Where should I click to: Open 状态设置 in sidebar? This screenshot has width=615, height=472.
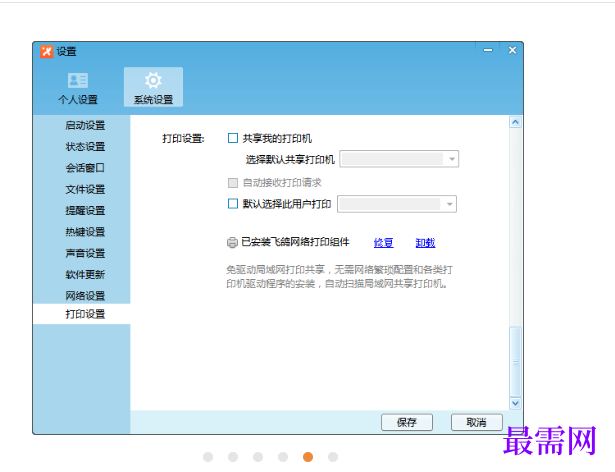pos(85,147)
